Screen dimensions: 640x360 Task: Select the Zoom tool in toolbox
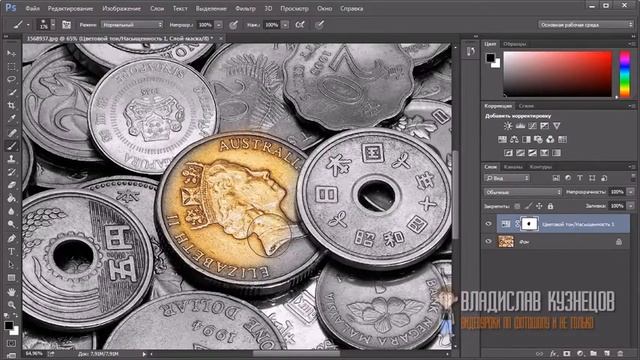point(11,304)
